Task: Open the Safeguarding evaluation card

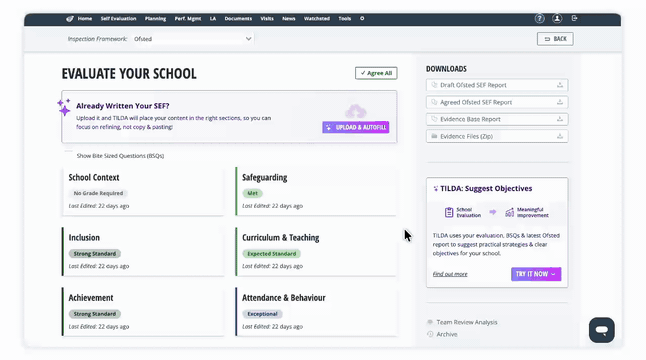Action: click(316, 191)
